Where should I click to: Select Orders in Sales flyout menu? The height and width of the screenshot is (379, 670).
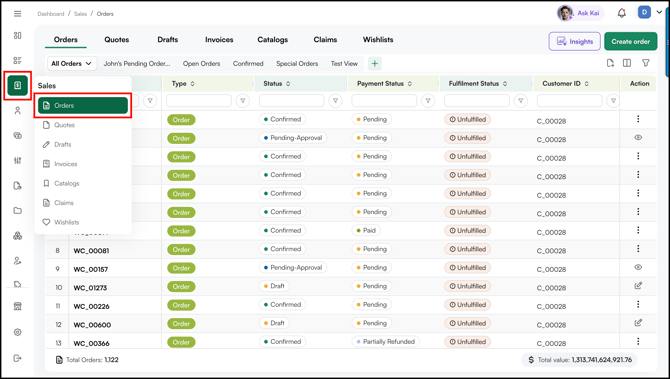[83, 106]
